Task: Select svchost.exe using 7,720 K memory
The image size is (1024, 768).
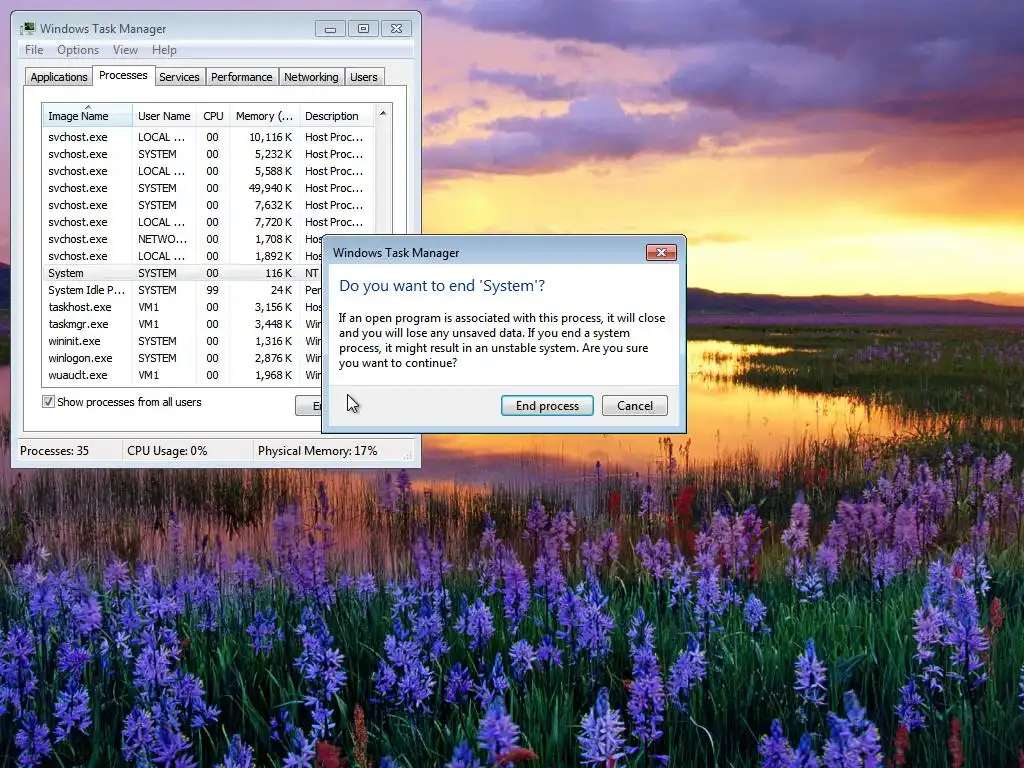Action: (x=208, y=222)
